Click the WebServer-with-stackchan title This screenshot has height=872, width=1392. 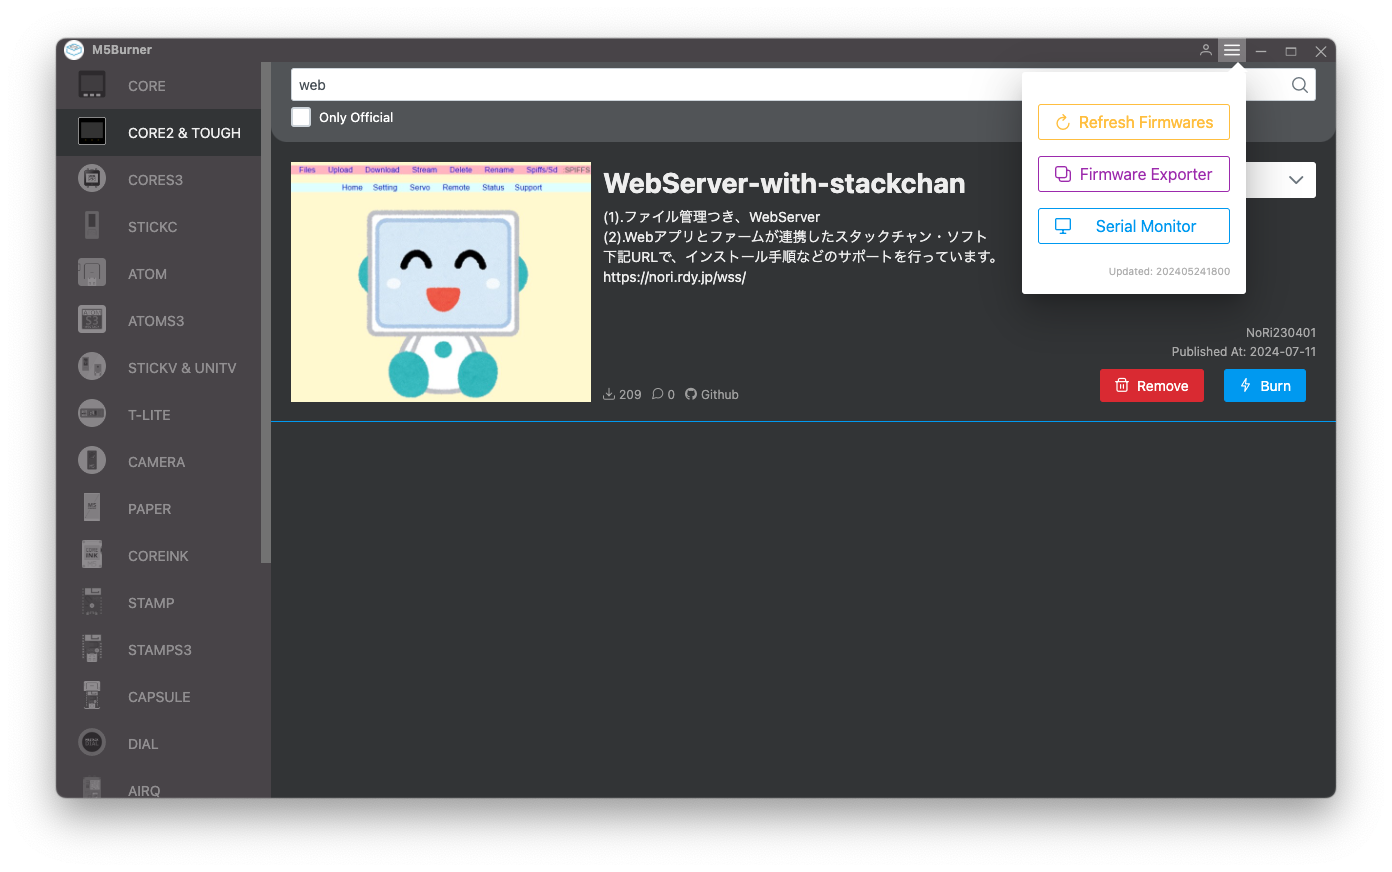[784, 183]
